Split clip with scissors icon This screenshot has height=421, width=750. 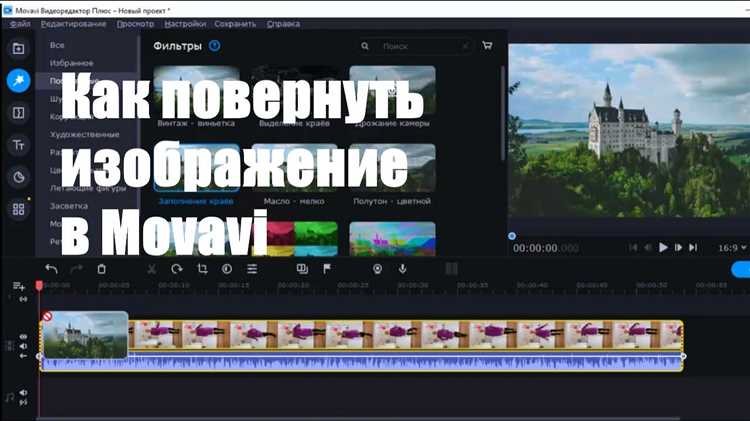(x=152, y=269)
